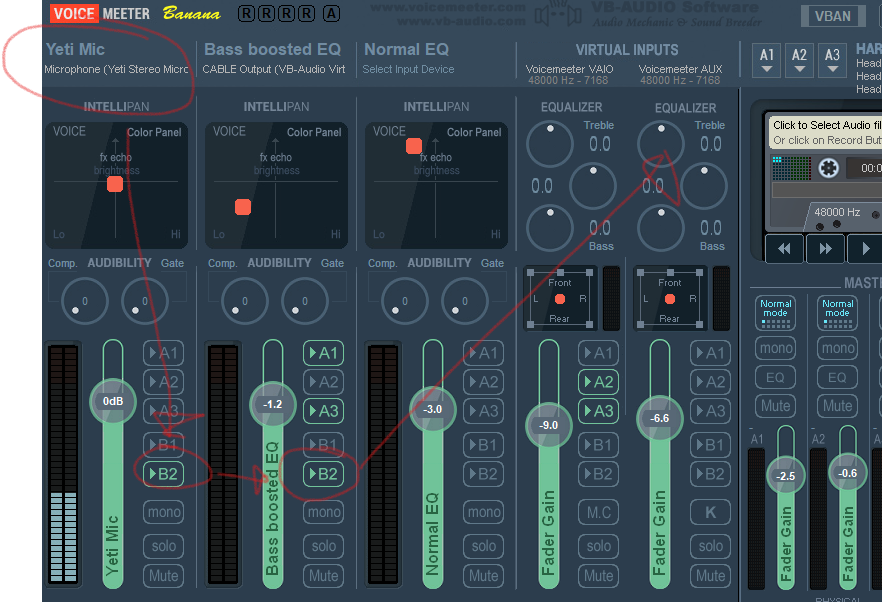The height and width of the screenshot is (602, 882).
Task: Cycle the A2 bus Normal mode selector
Action: coord(838,313)
